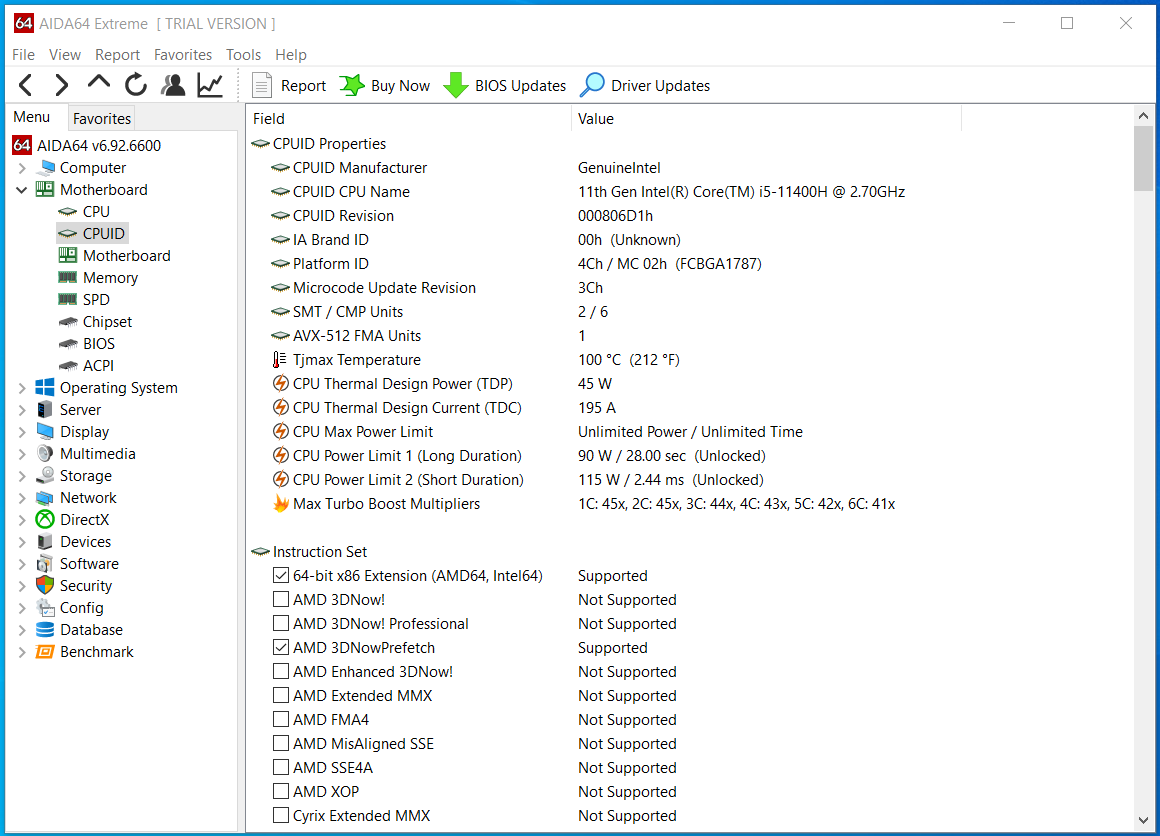Image resolution: width=1160 pixels, height=836 pixels.
Task: Open Driver Updates magnifier
Action: 593,86
